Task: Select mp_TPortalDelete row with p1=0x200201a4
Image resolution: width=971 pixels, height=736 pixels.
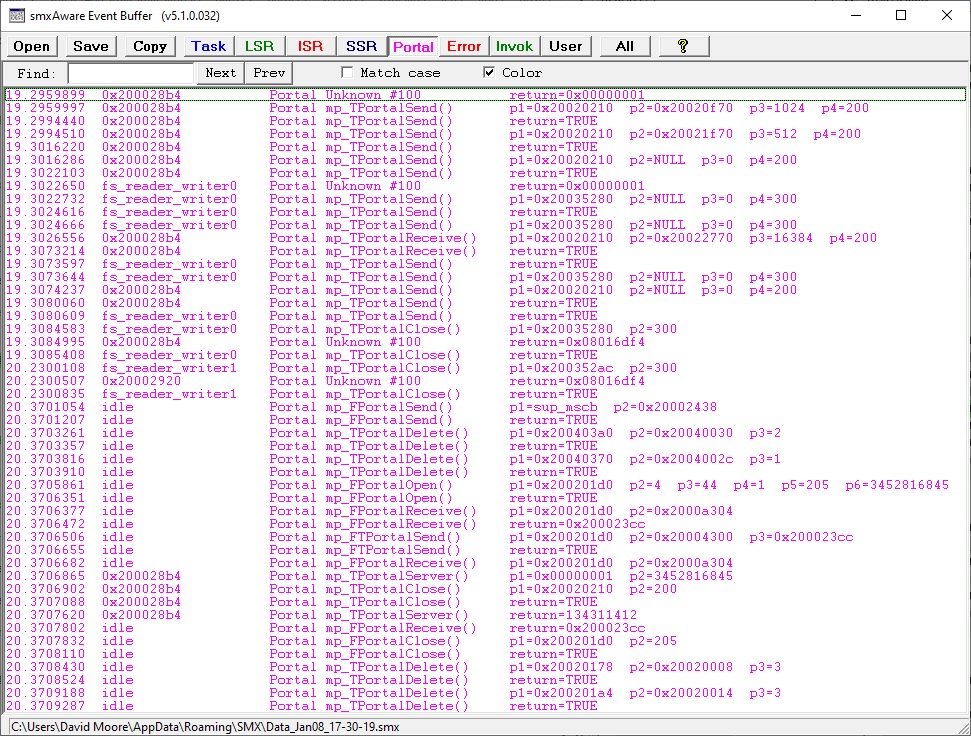Action: pos(486,693)
